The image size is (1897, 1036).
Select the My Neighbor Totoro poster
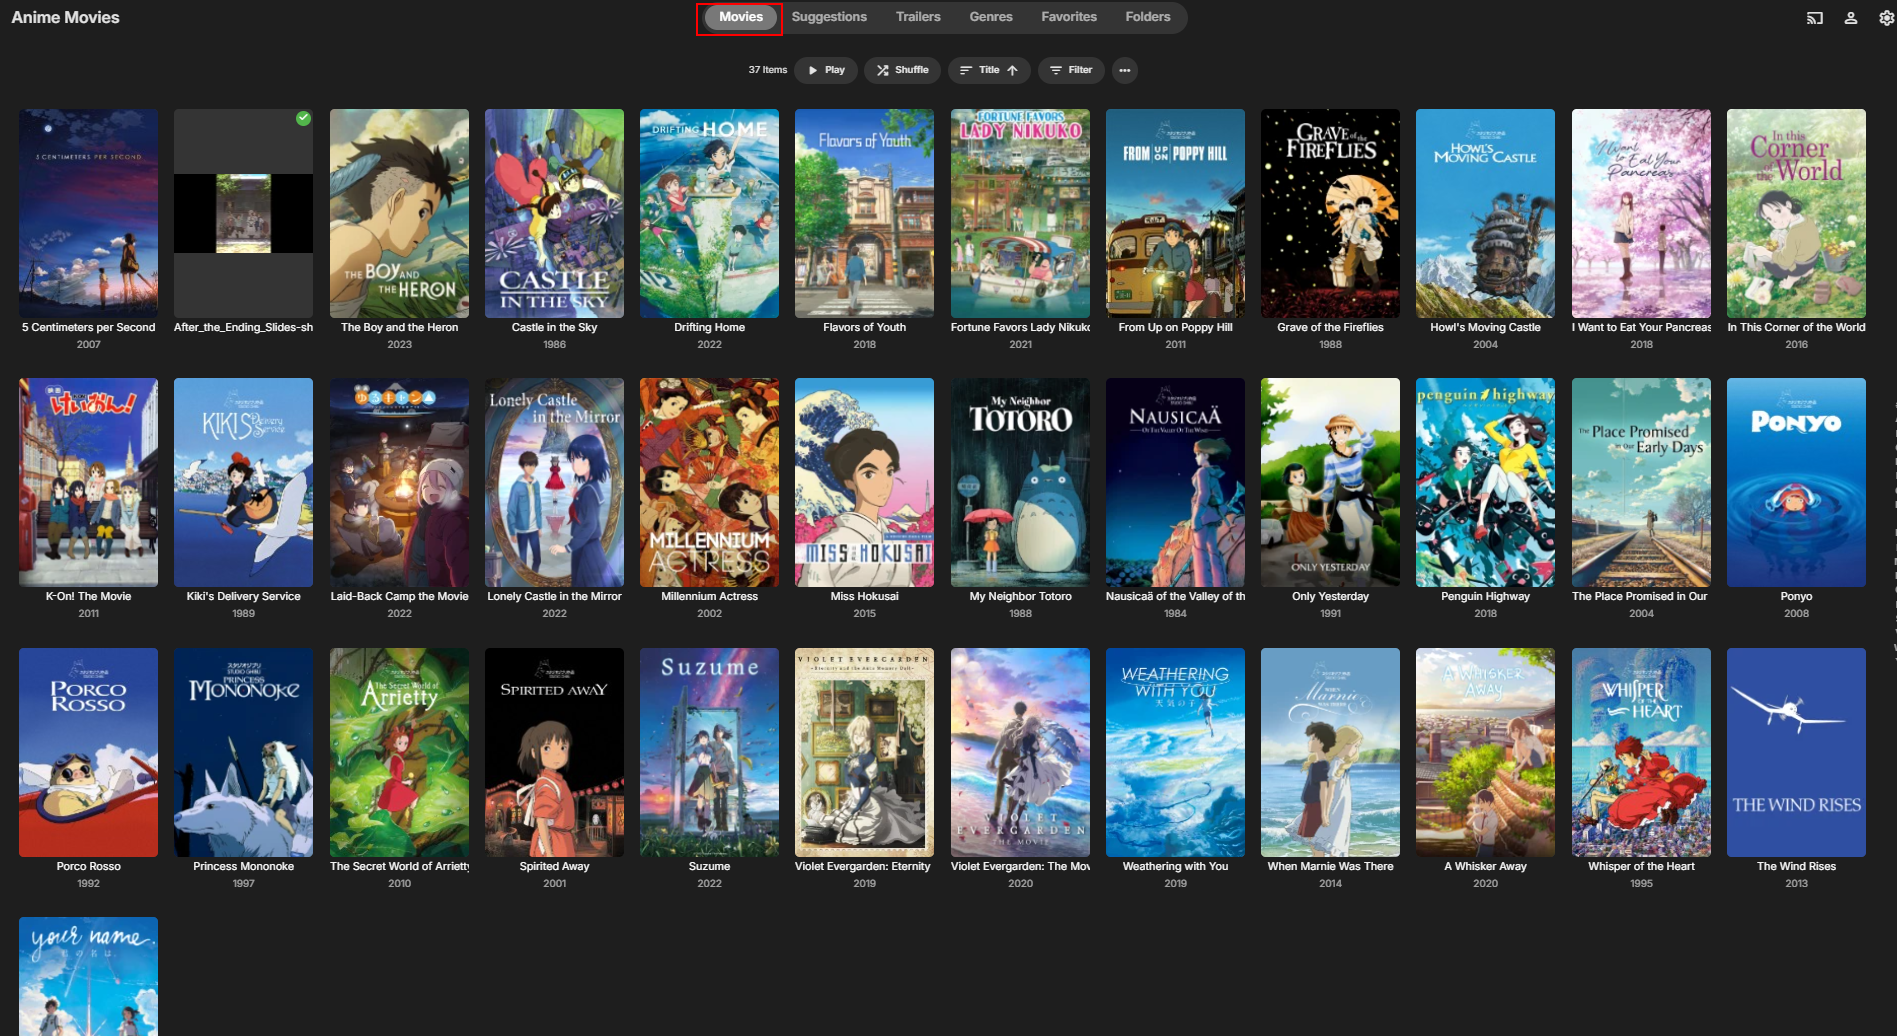pyautogui.click(x=1020, y=482)
